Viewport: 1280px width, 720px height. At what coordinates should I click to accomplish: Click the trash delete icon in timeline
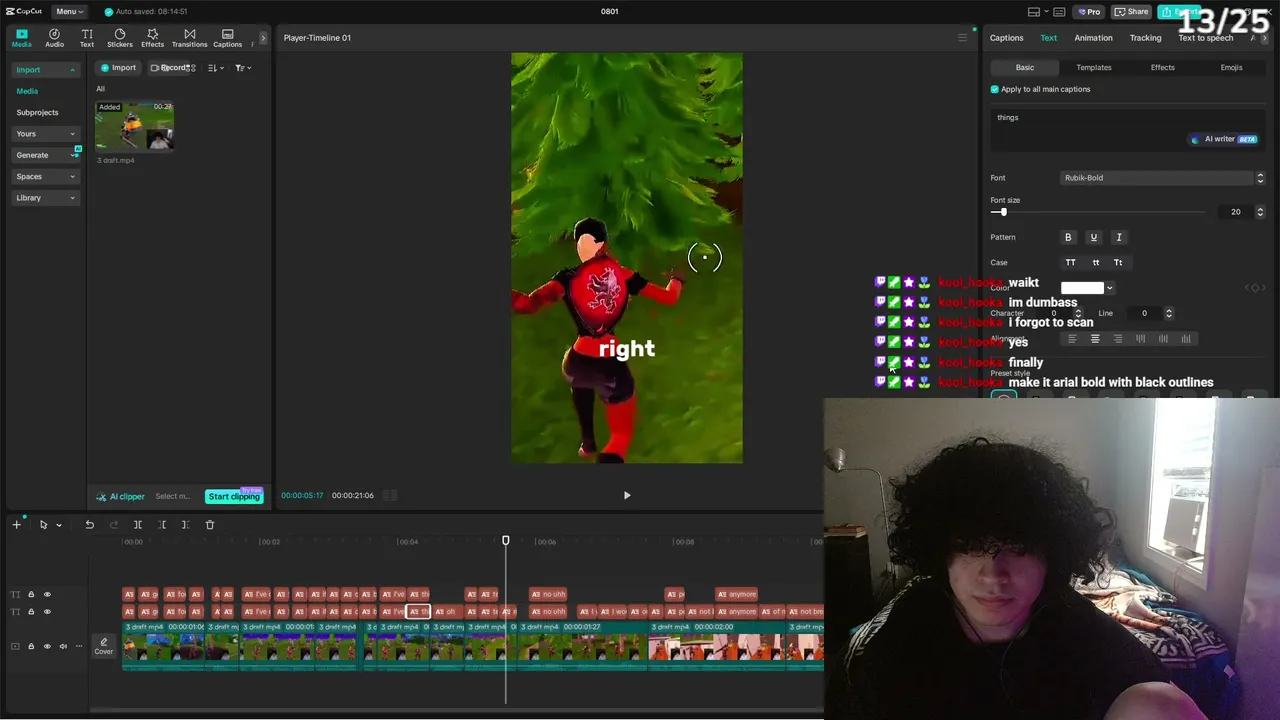point(210,525)
